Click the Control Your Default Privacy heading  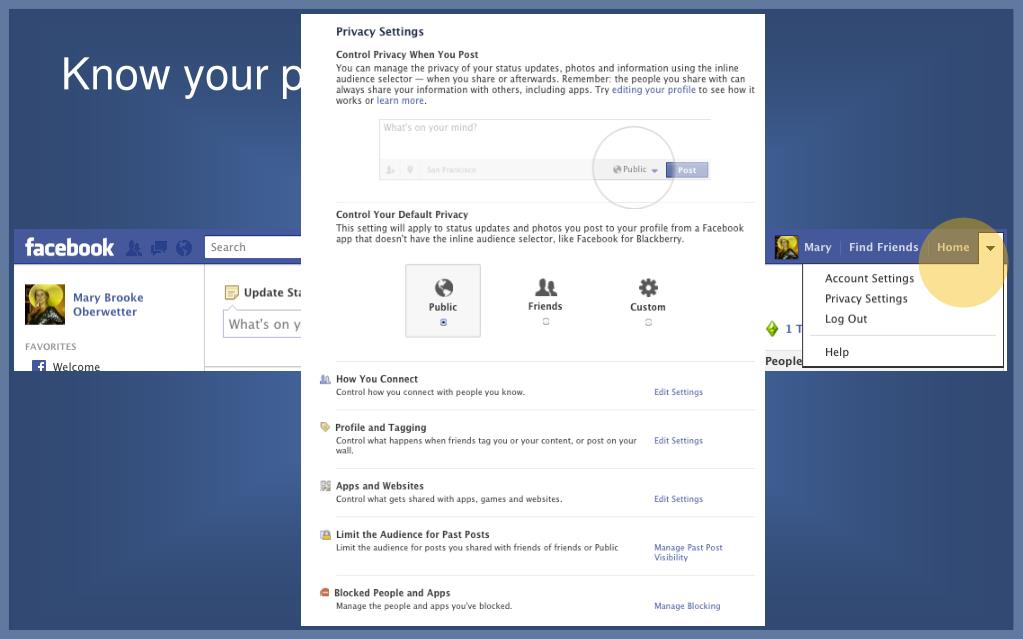pyautogui.click(x=402, y=214)
